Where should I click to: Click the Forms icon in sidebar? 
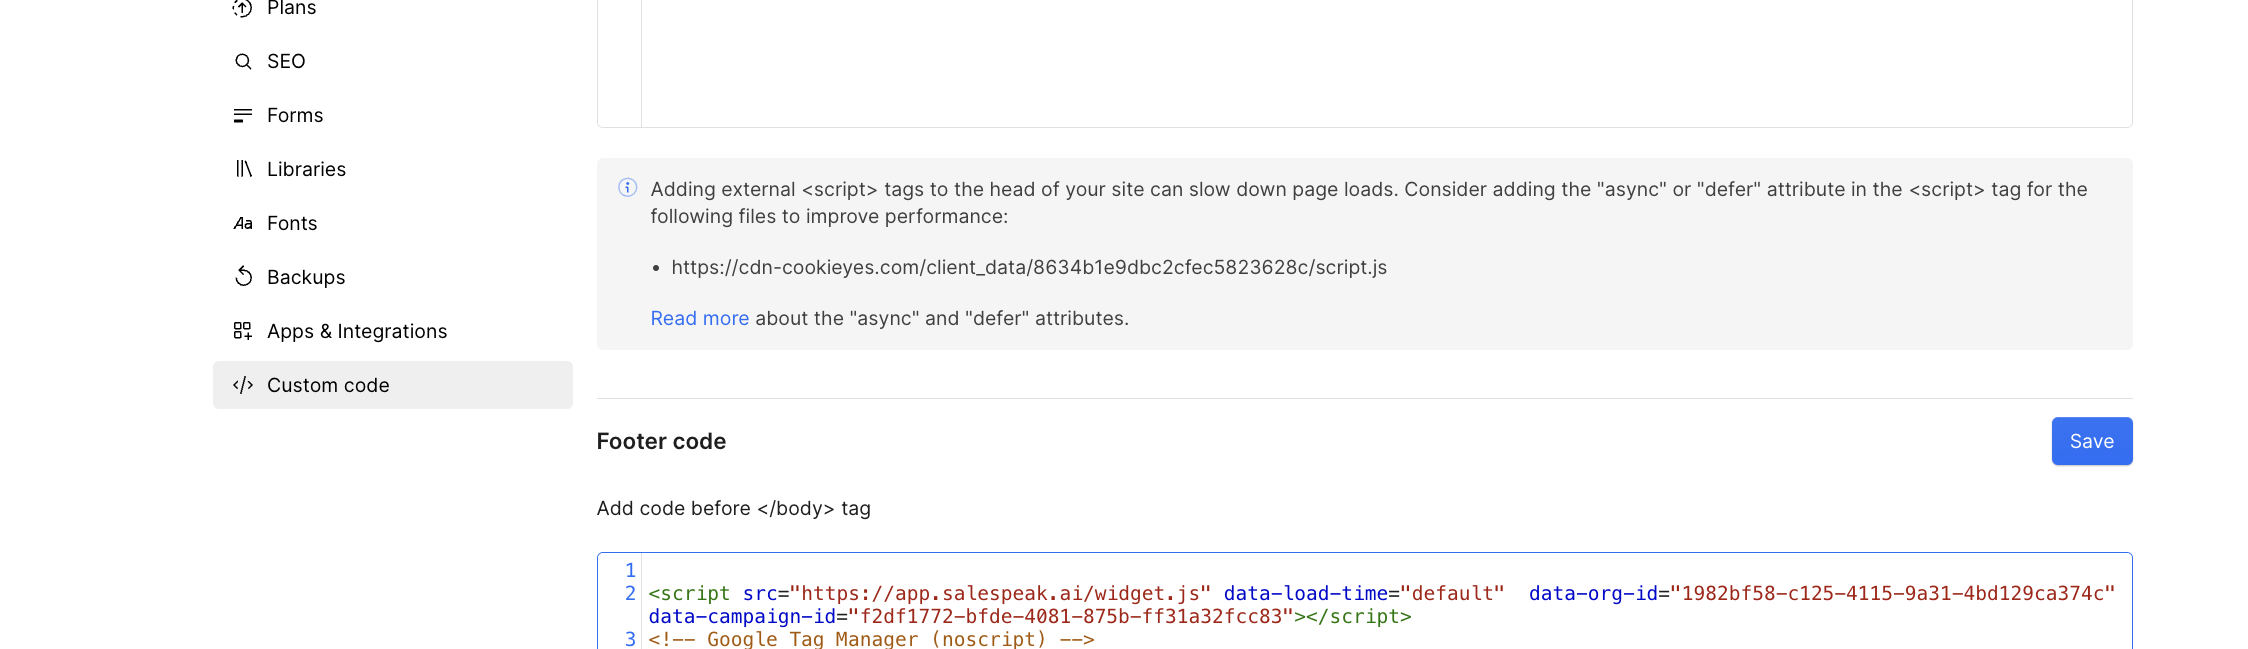(243, 116)
